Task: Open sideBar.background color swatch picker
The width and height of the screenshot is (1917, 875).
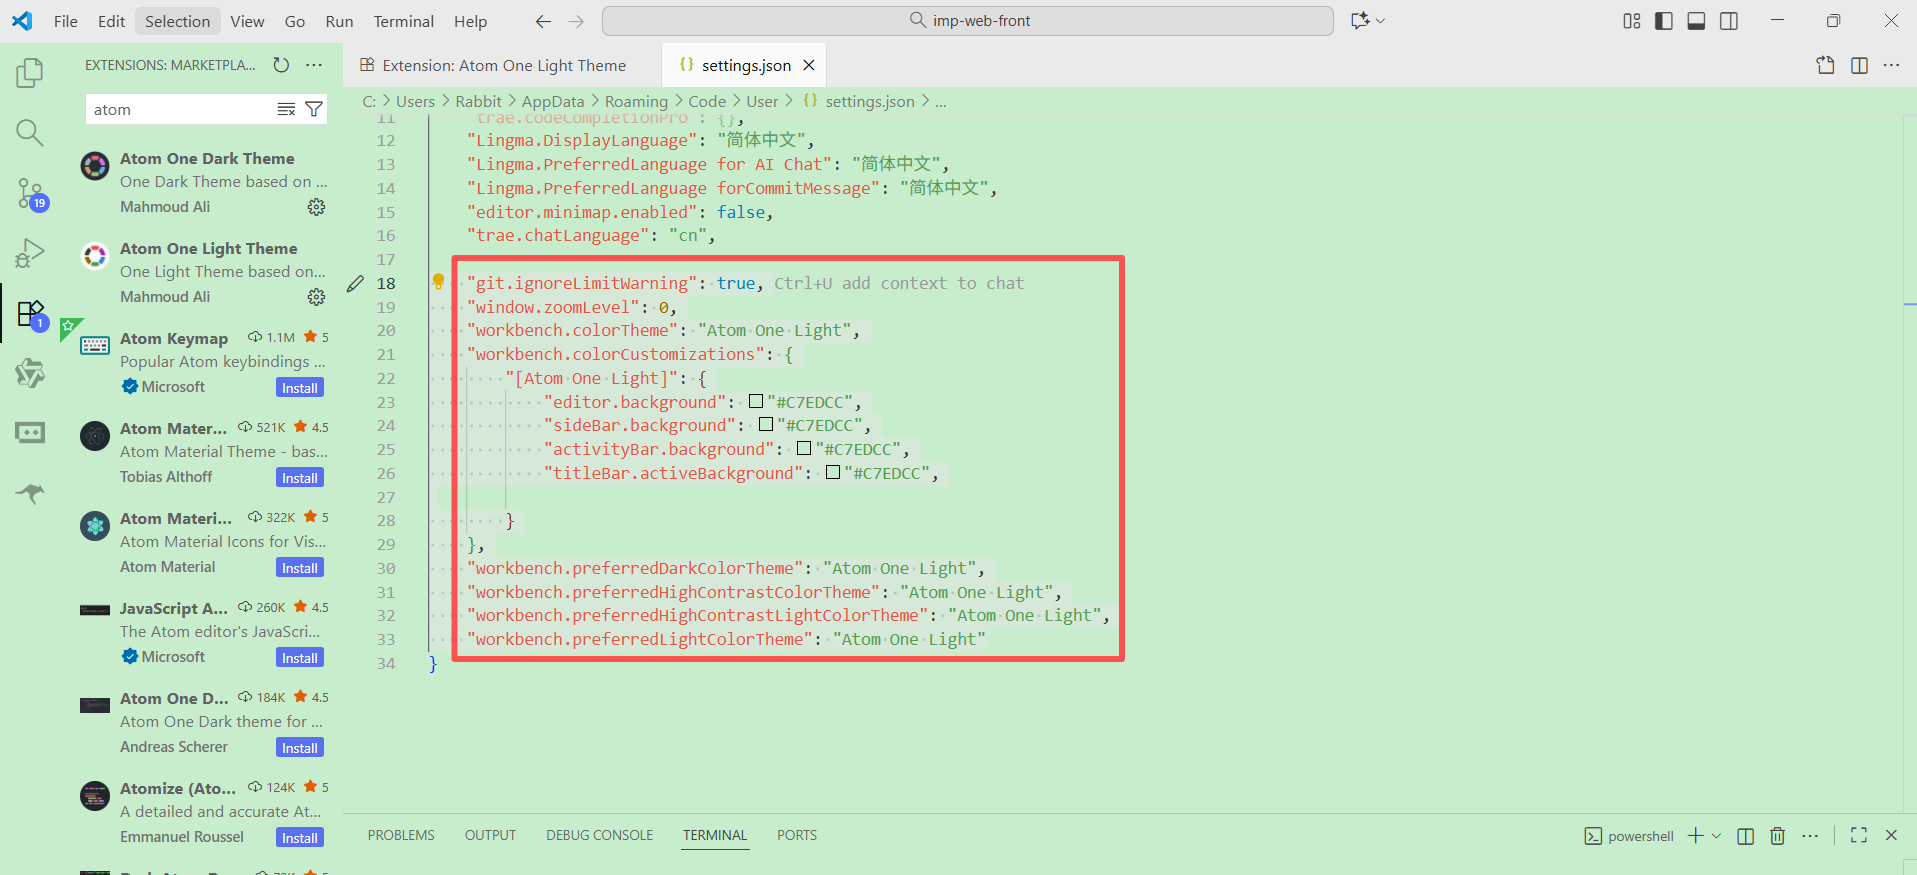Action: tap(766, 424)
